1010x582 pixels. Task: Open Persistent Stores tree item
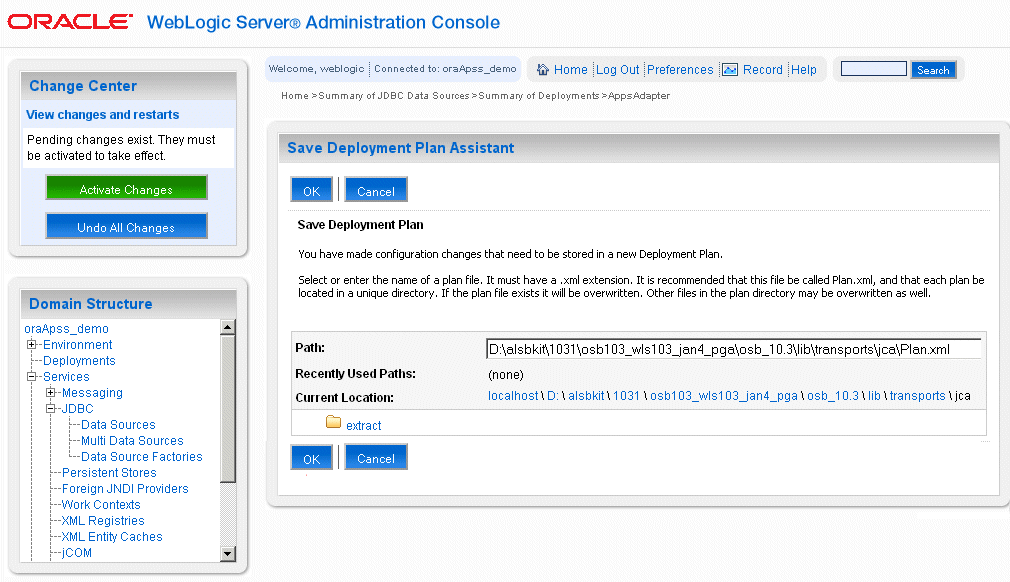click(109, 473)
